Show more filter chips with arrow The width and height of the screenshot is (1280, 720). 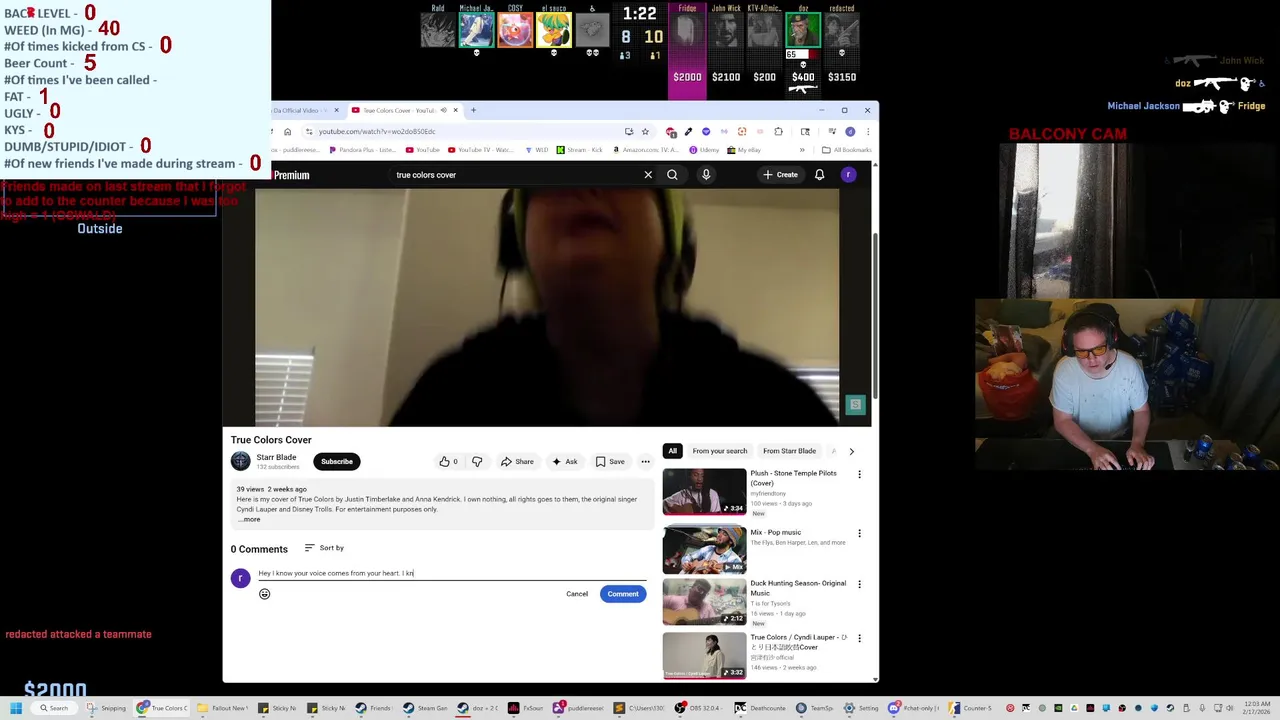click(x=851, y=451)
